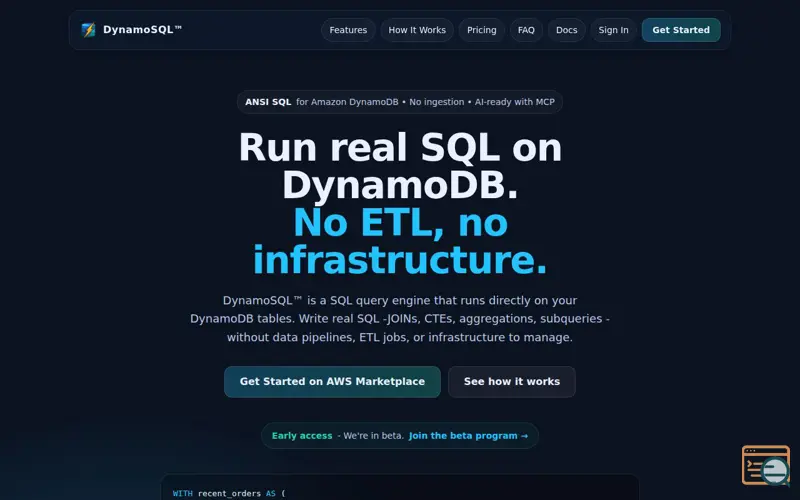Click the "We're in beta." text
This screenshot has width=800, height=500.
(x=373, y=436)
